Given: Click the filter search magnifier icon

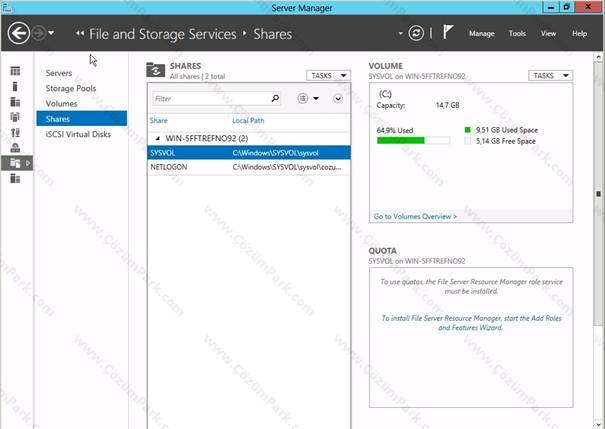Looking at the screenshot, I should coord(275,98).
